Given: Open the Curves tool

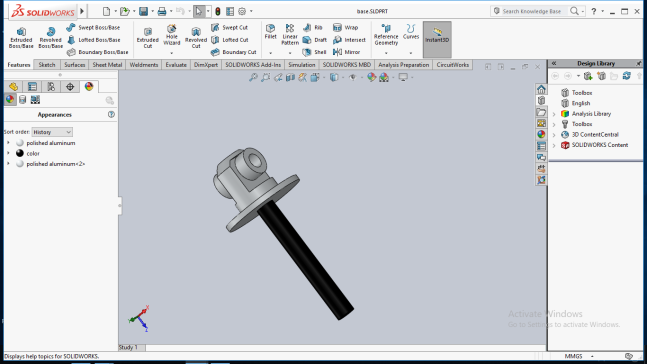Looking at the screenshot, I should (411, 32).
